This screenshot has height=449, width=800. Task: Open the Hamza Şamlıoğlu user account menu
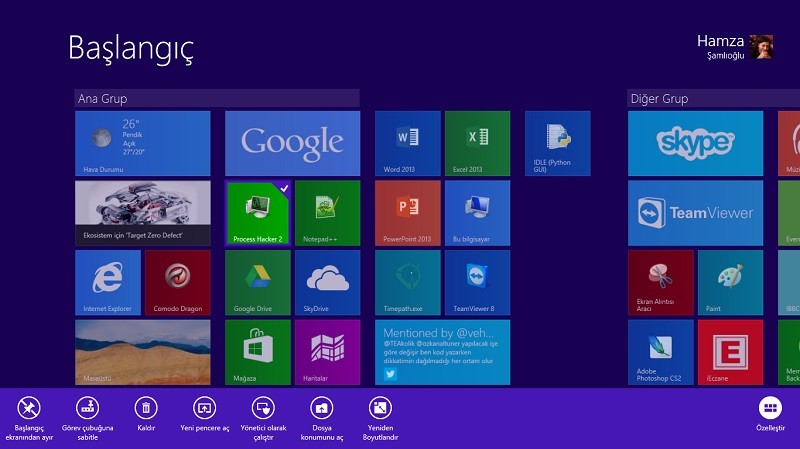(x=735, y=47)
